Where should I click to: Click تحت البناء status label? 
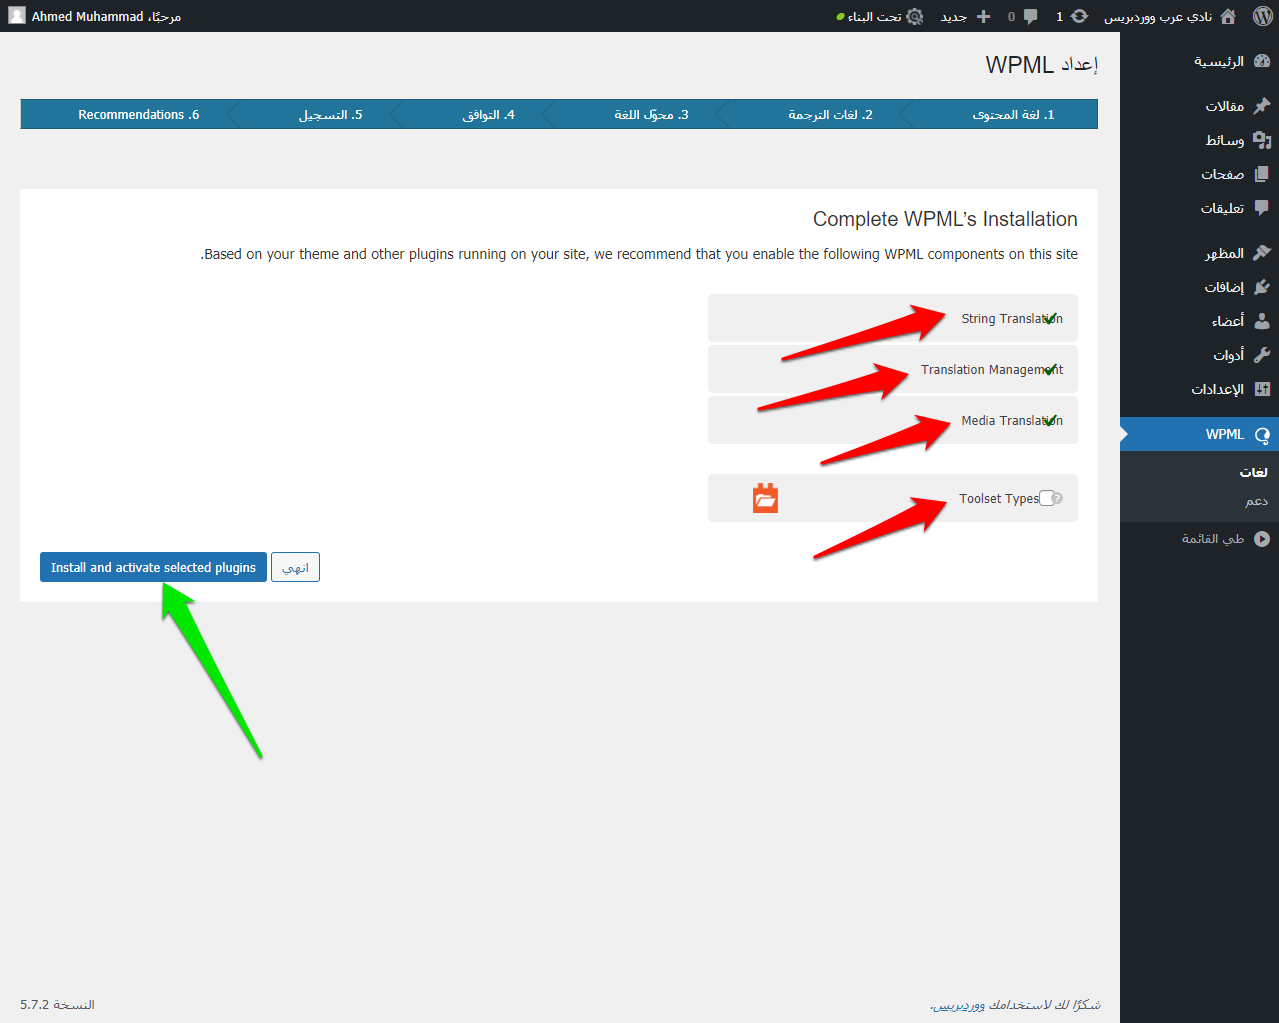(x=874, y=16)
